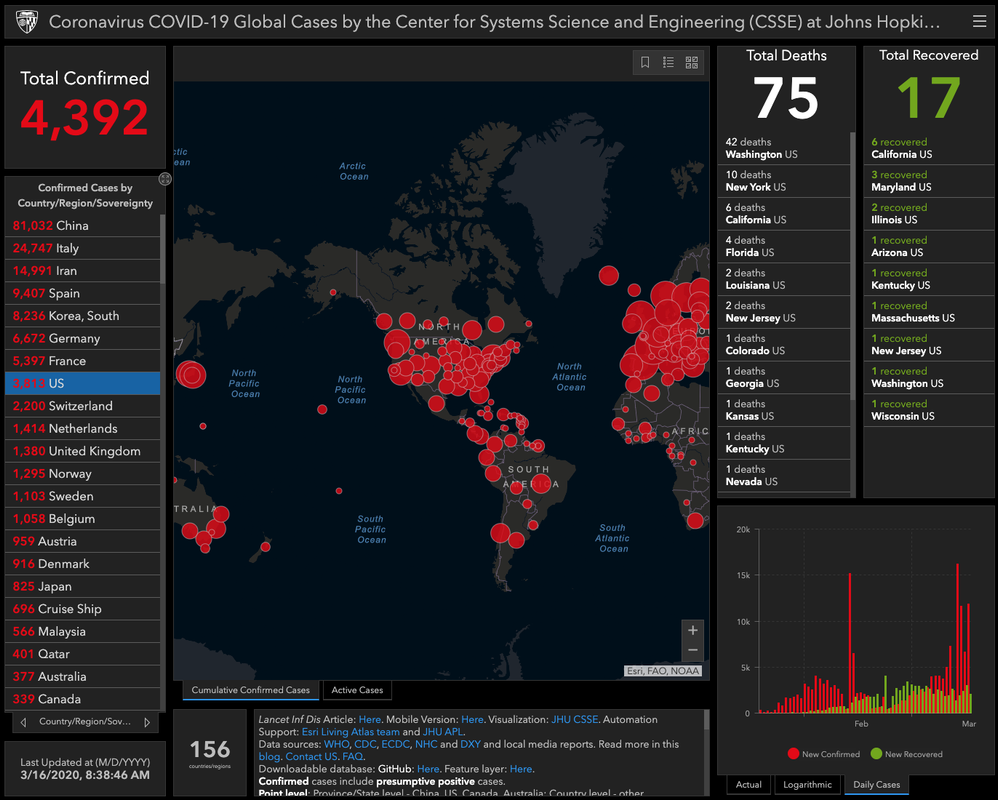The image size is (998, 800).
Task: Toggle New Confirmed legend marker
Action: point(793,754)
